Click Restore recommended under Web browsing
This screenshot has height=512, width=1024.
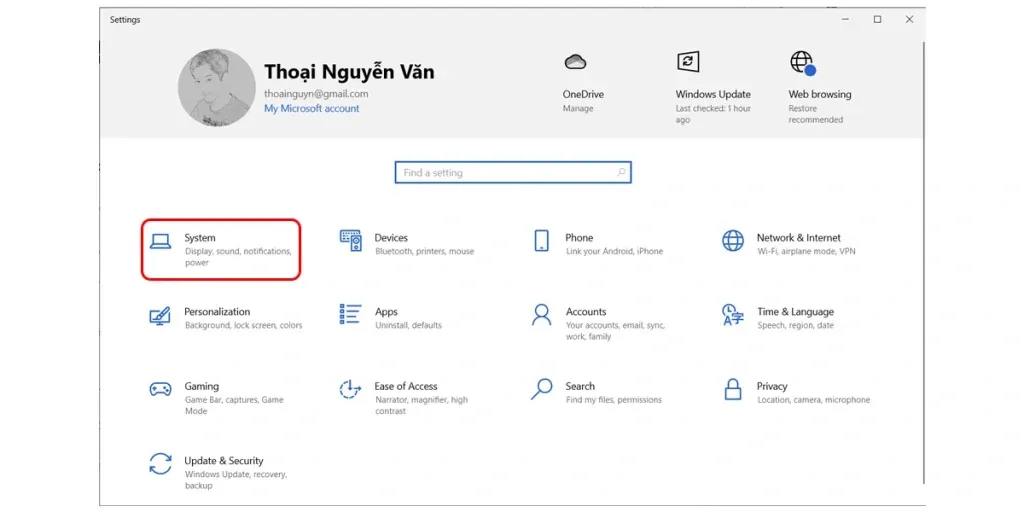(816, 114)
